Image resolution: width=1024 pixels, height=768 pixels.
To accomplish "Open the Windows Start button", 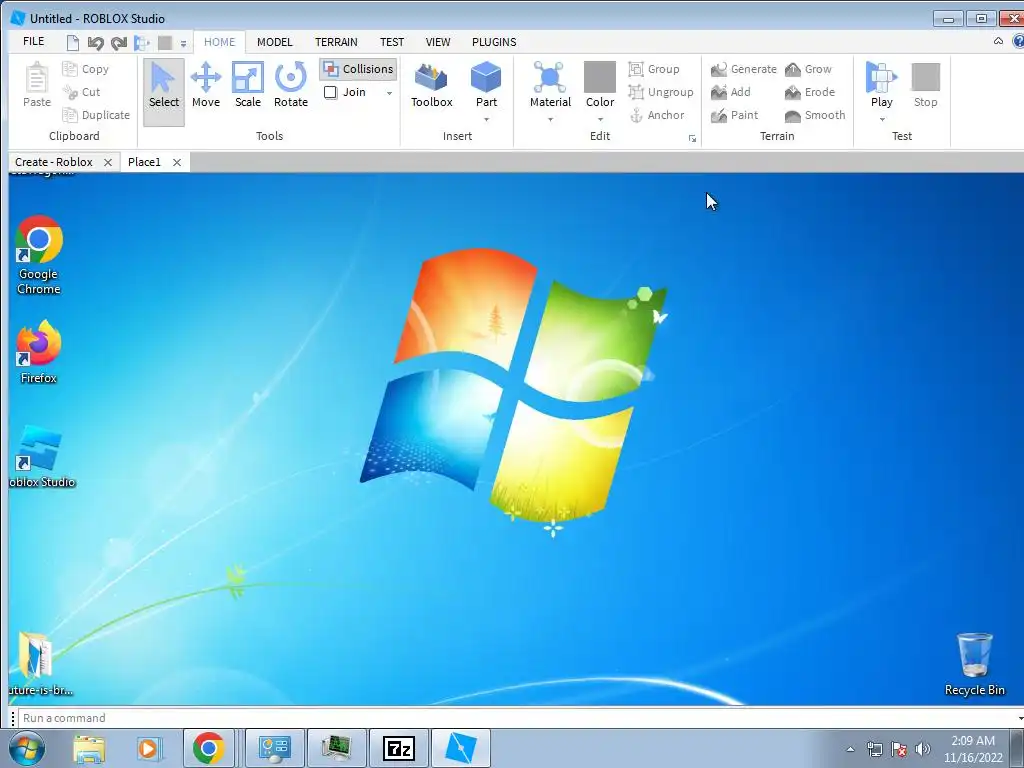I will pos(27,749).
